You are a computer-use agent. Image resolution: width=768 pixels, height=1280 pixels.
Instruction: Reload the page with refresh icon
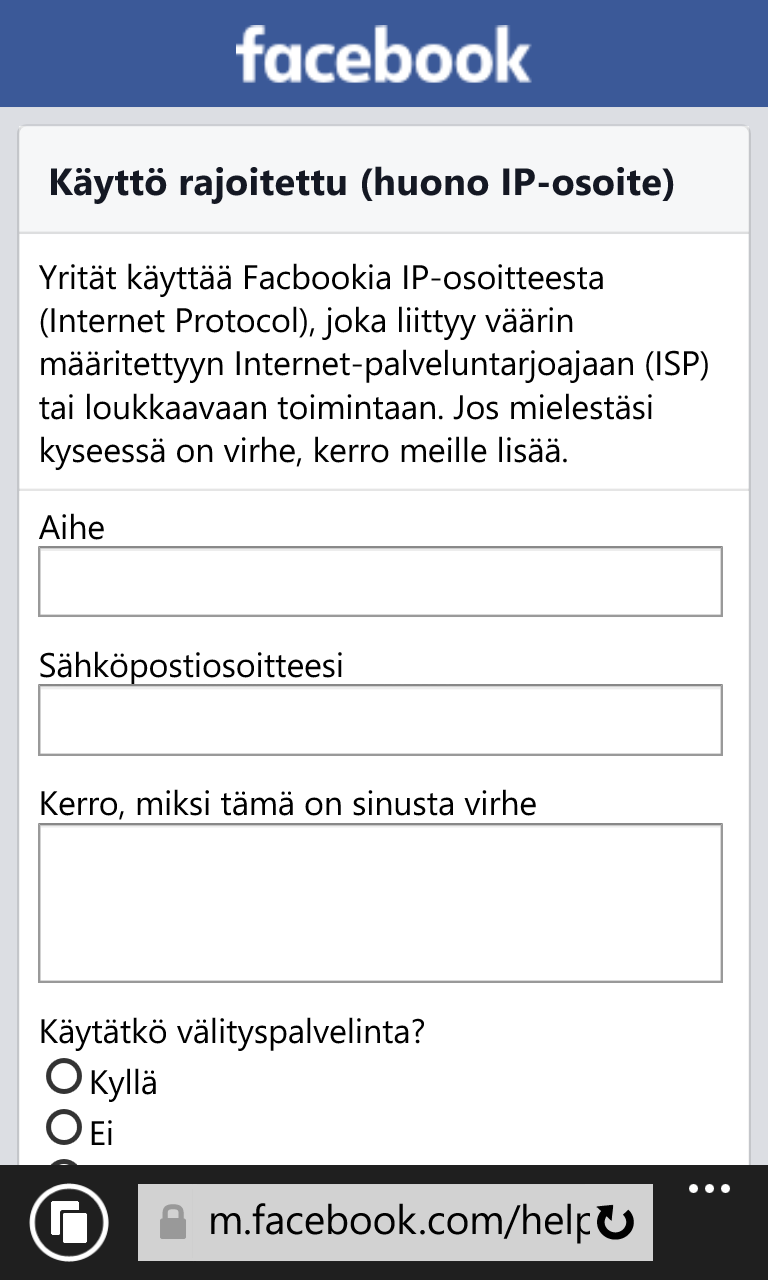click(x=615, y=1222)
